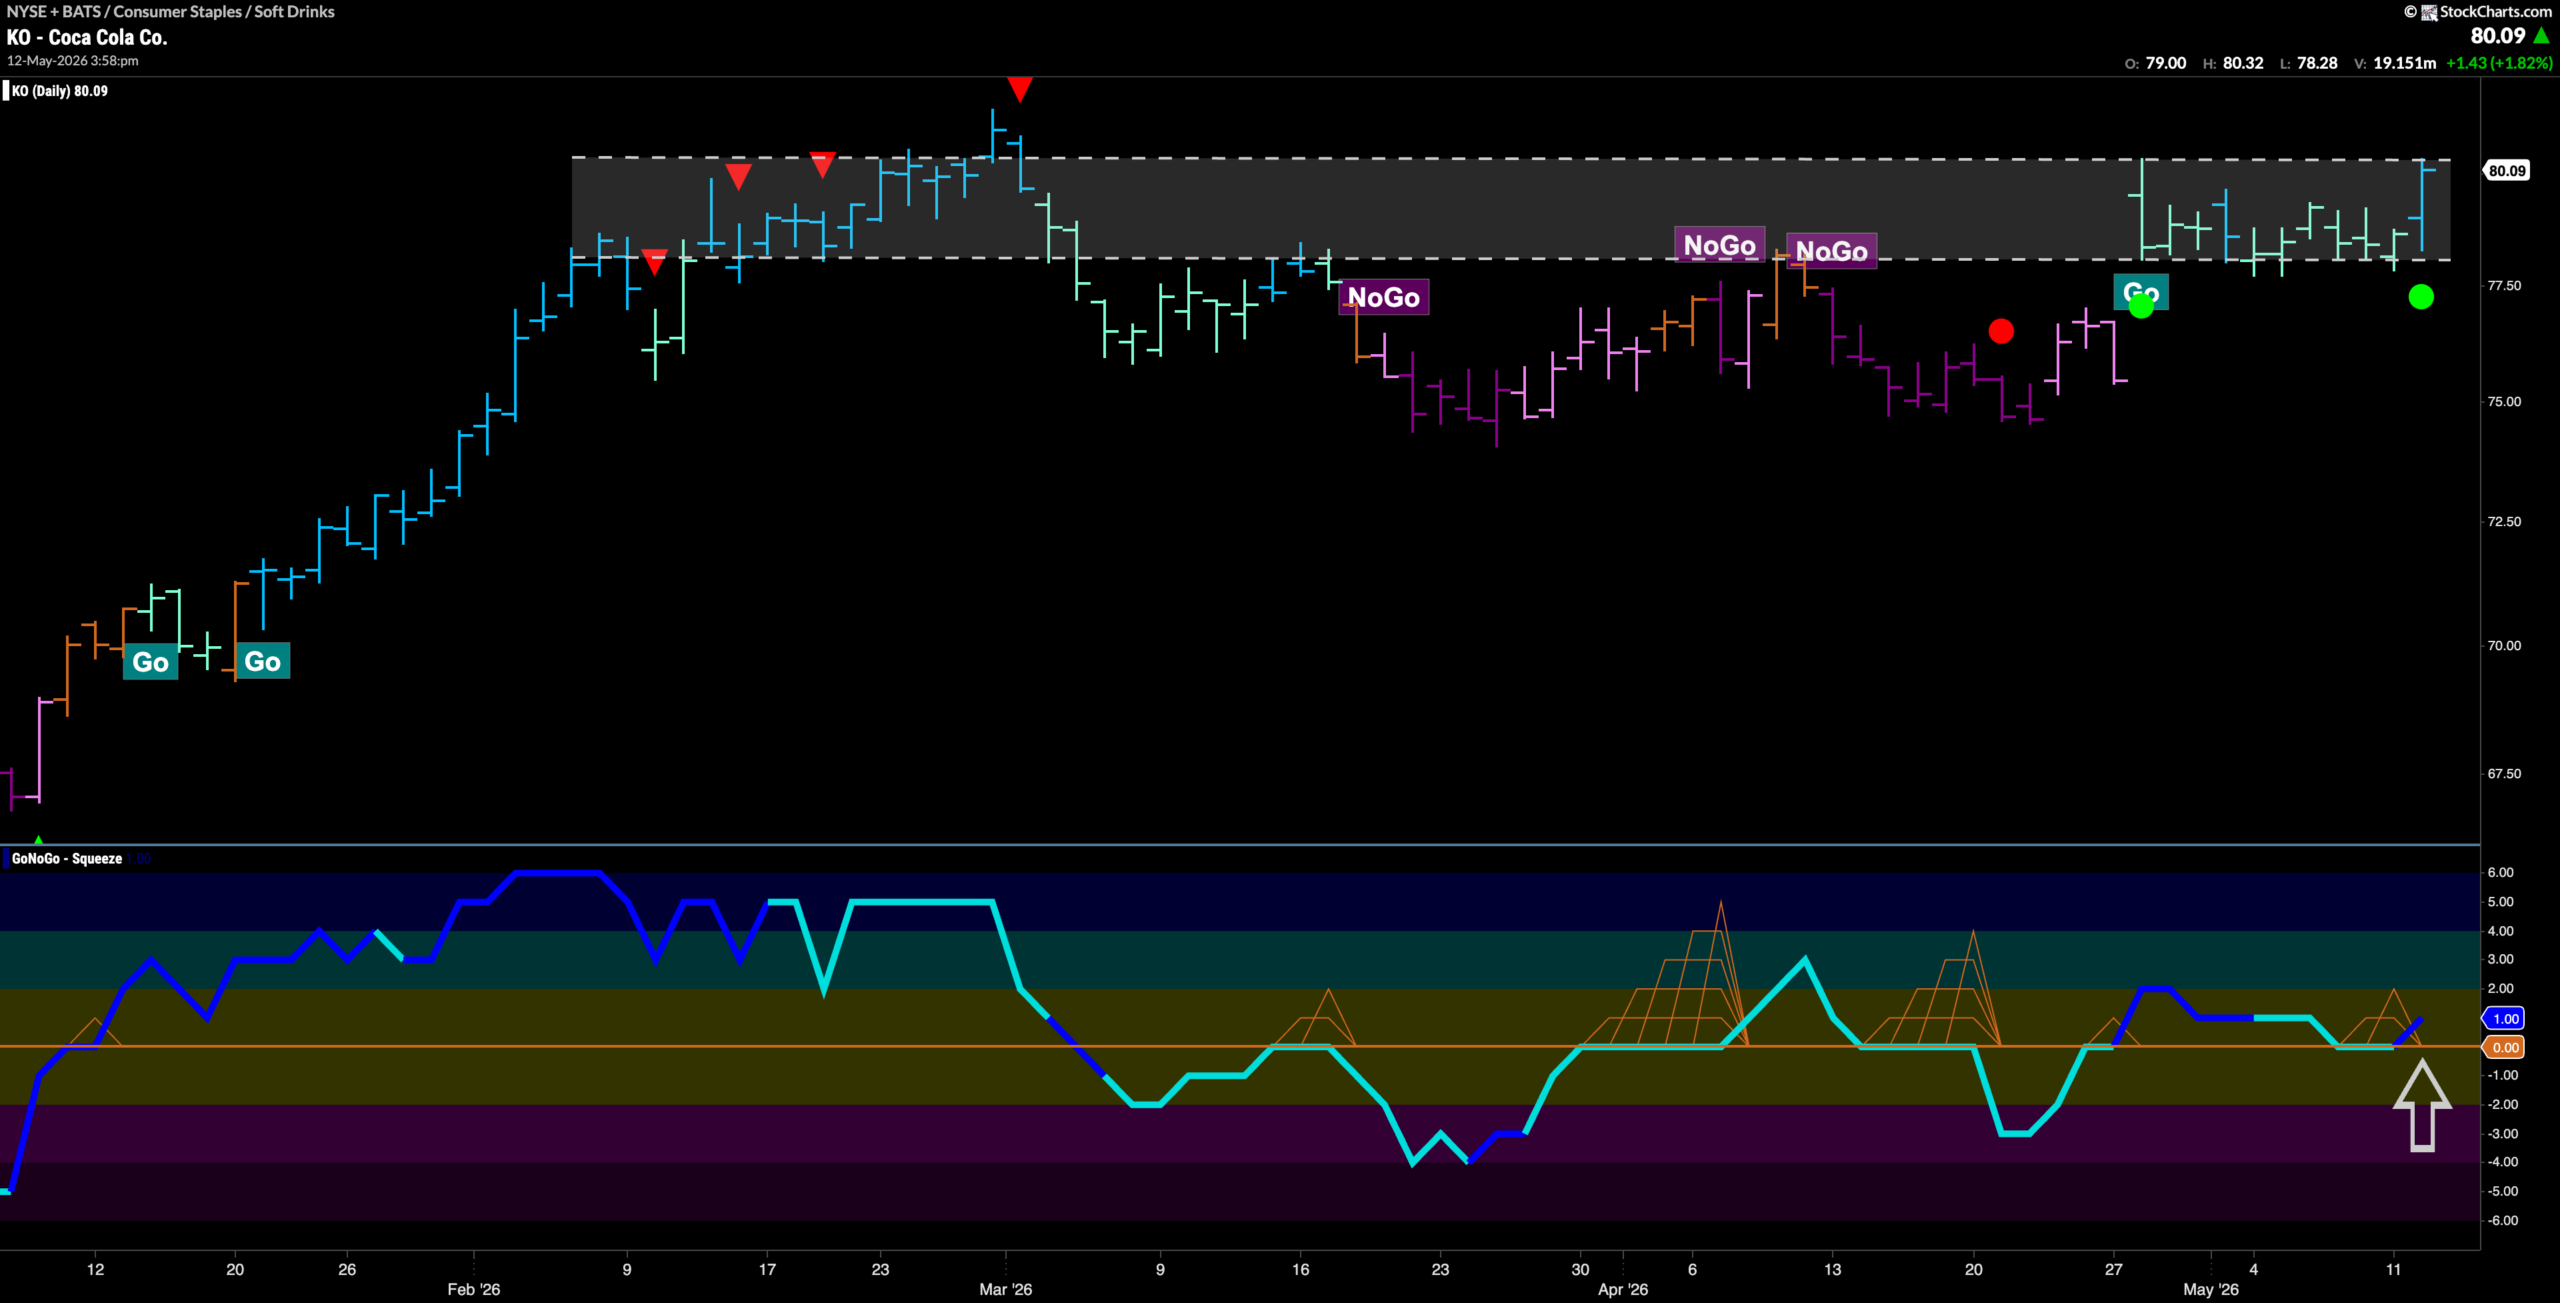
Task: Click the StockCharts.com logo
Action: point(2486,11)
